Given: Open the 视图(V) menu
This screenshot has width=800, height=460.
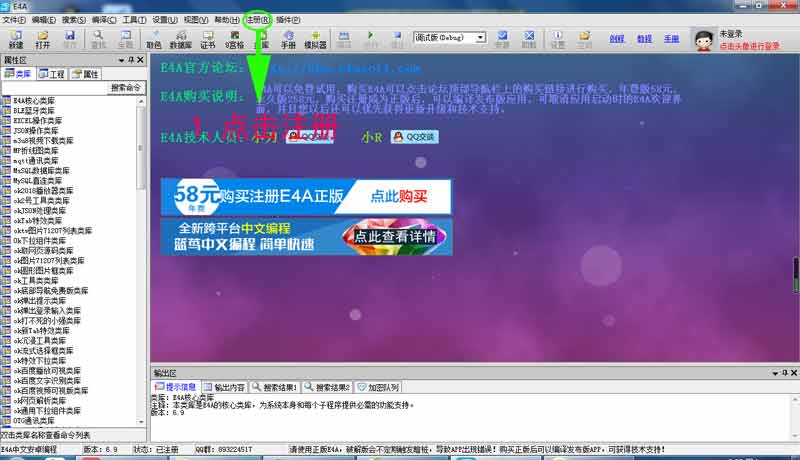Looking at the screenshot, I should point(196,20).
